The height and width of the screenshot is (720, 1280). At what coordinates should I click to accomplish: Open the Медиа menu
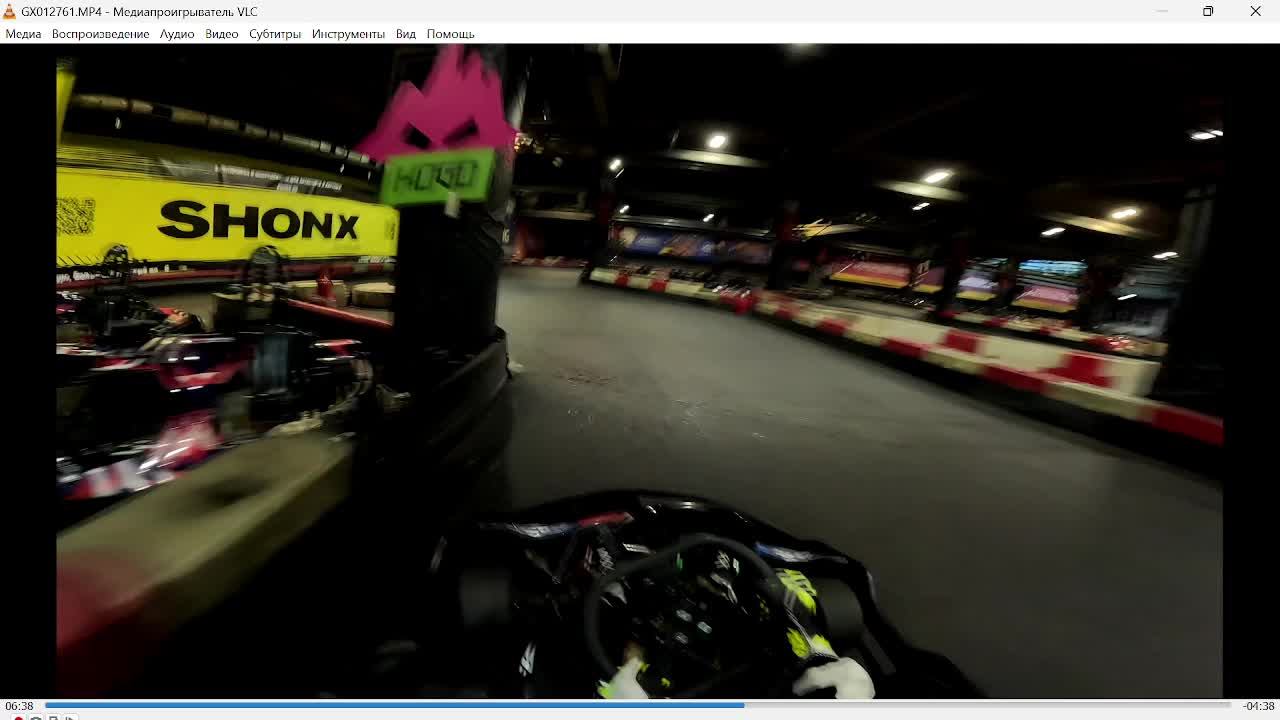pyautogui.click(x=23, y=34)
